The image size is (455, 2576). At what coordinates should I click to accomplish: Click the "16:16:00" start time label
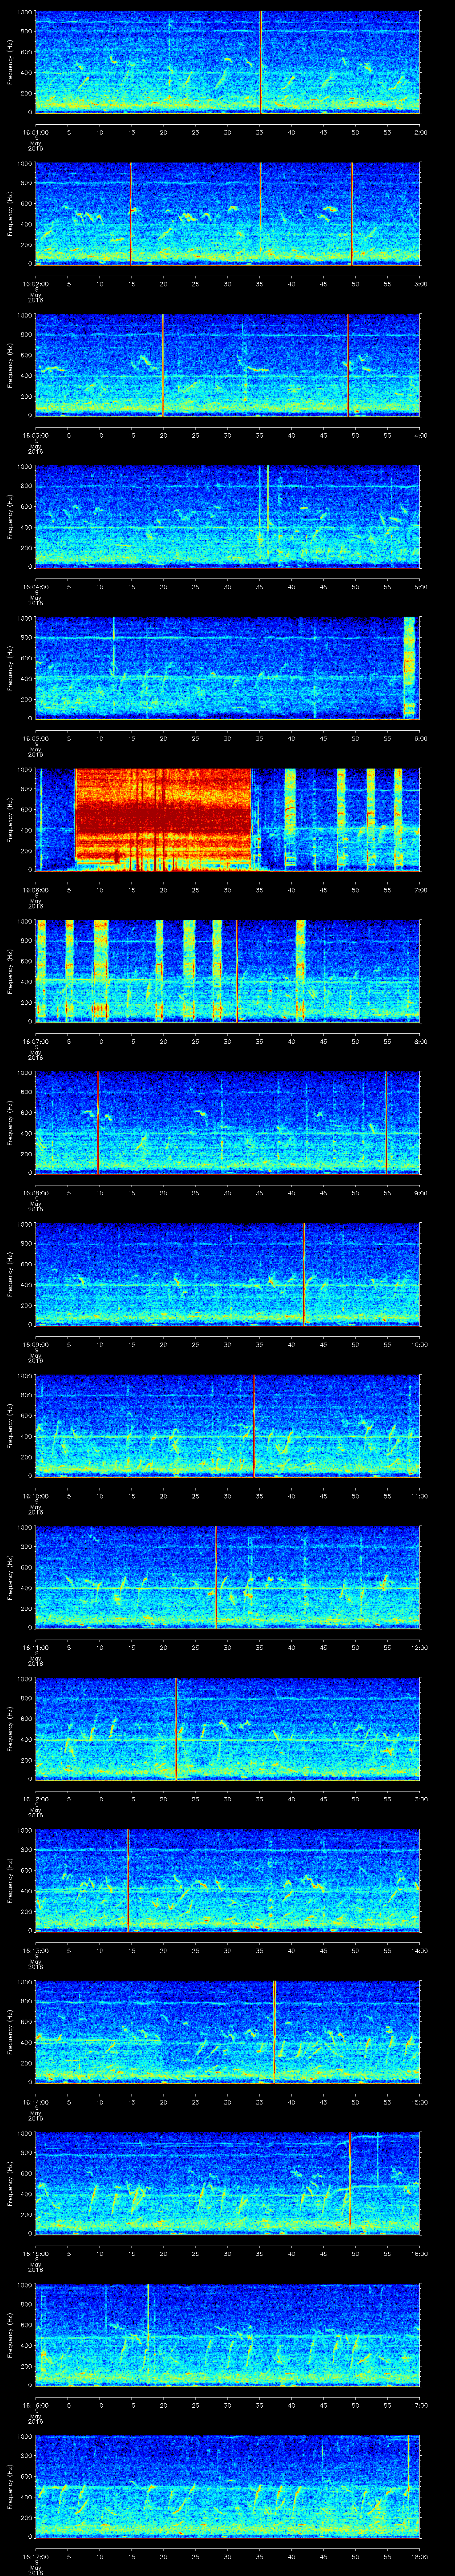[36, 2404]
